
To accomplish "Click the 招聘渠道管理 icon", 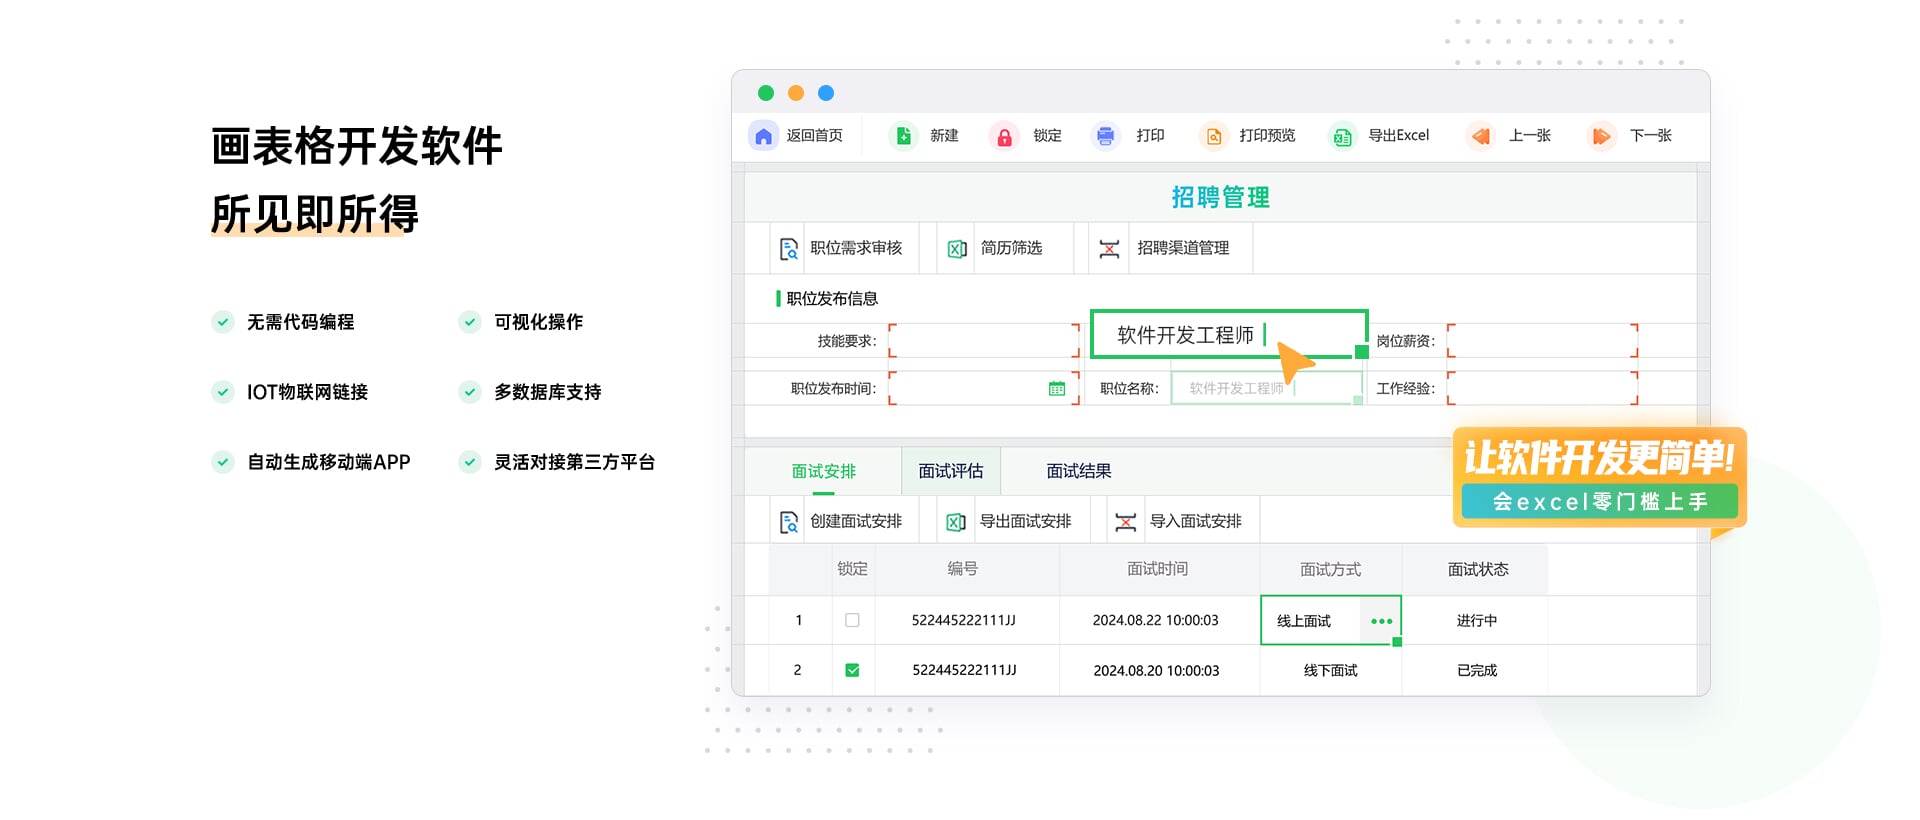I will click(1109, 248).
